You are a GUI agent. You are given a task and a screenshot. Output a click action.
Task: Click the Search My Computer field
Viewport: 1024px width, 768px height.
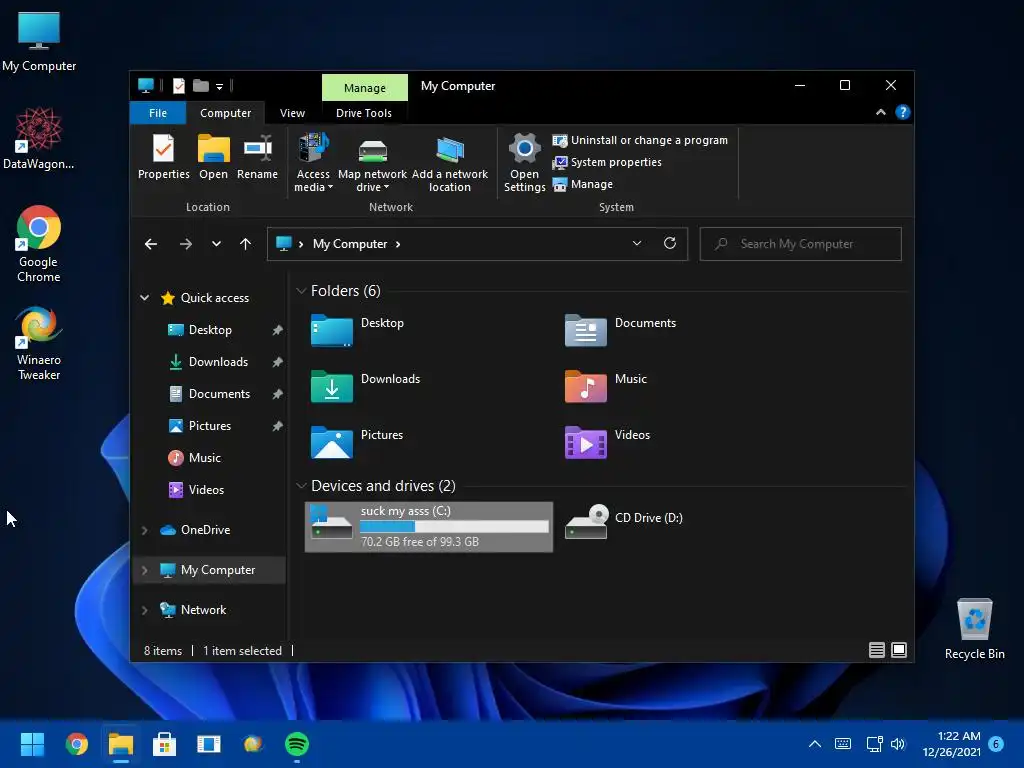(801, 244)
